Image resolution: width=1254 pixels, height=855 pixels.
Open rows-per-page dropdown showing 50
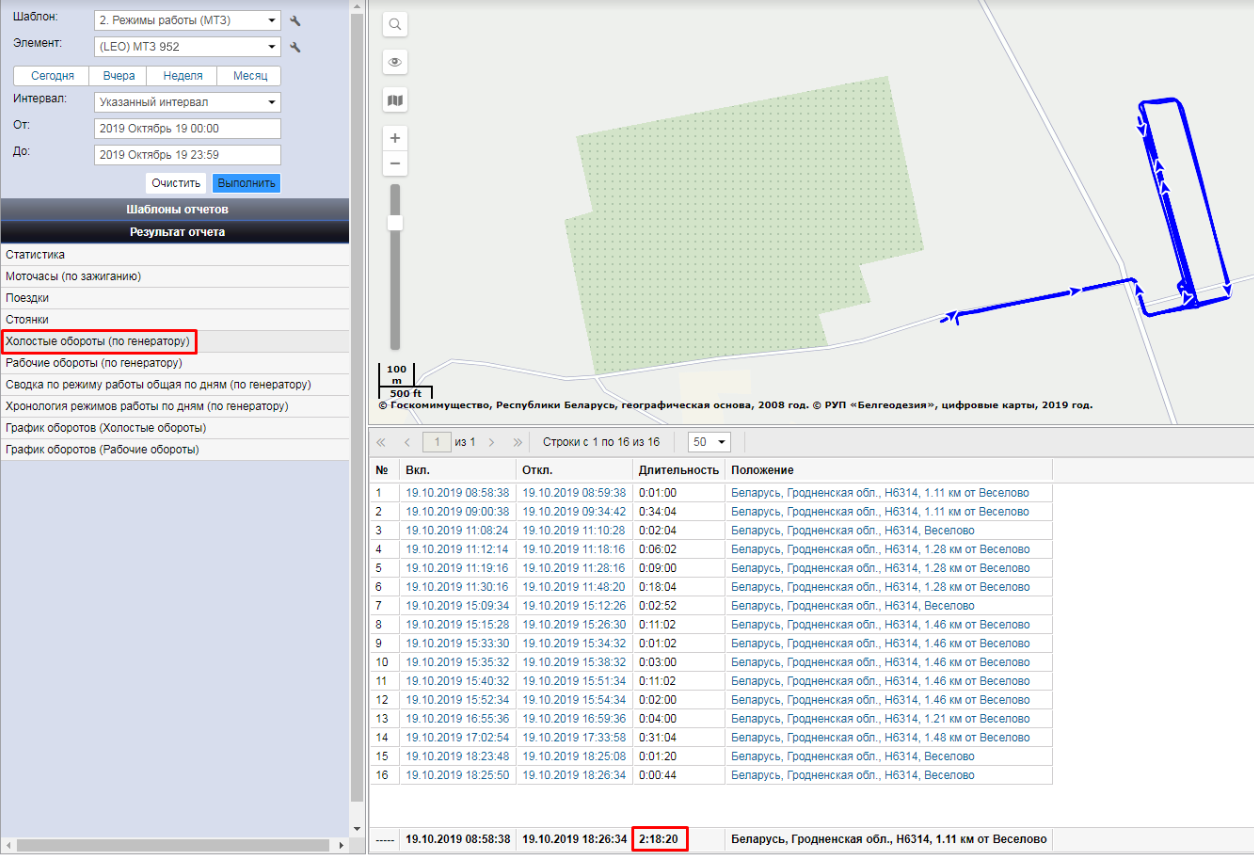(x=710, y=441)
